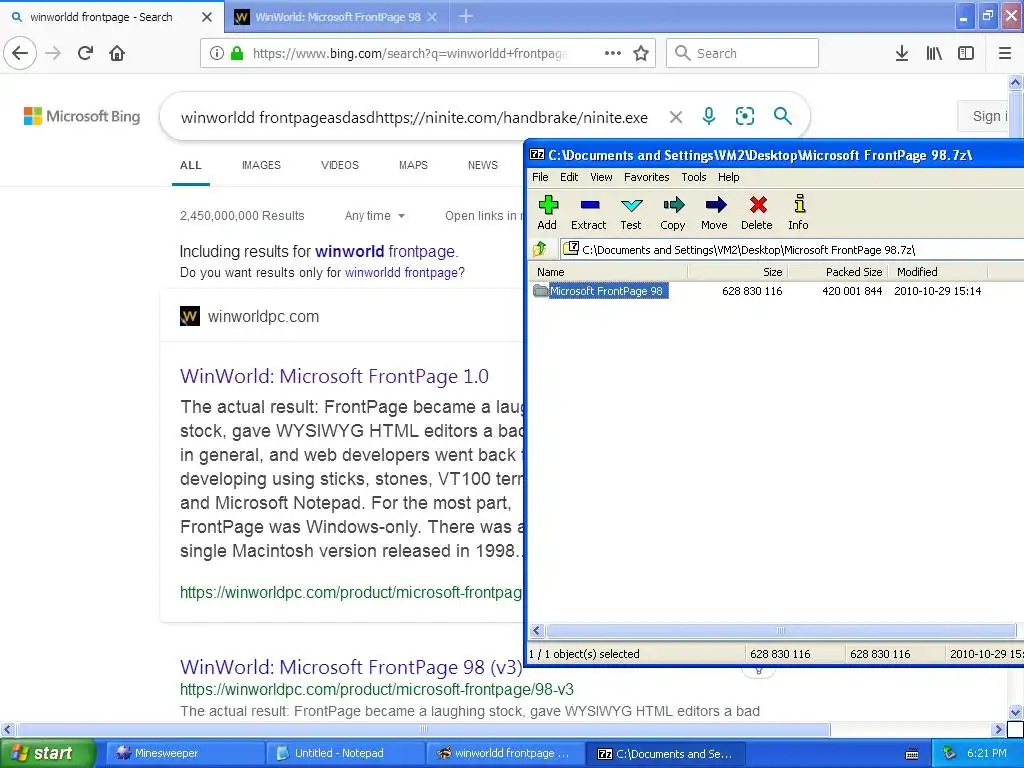Close the winworldd frontpage Search tab

[x=207, y=17]
